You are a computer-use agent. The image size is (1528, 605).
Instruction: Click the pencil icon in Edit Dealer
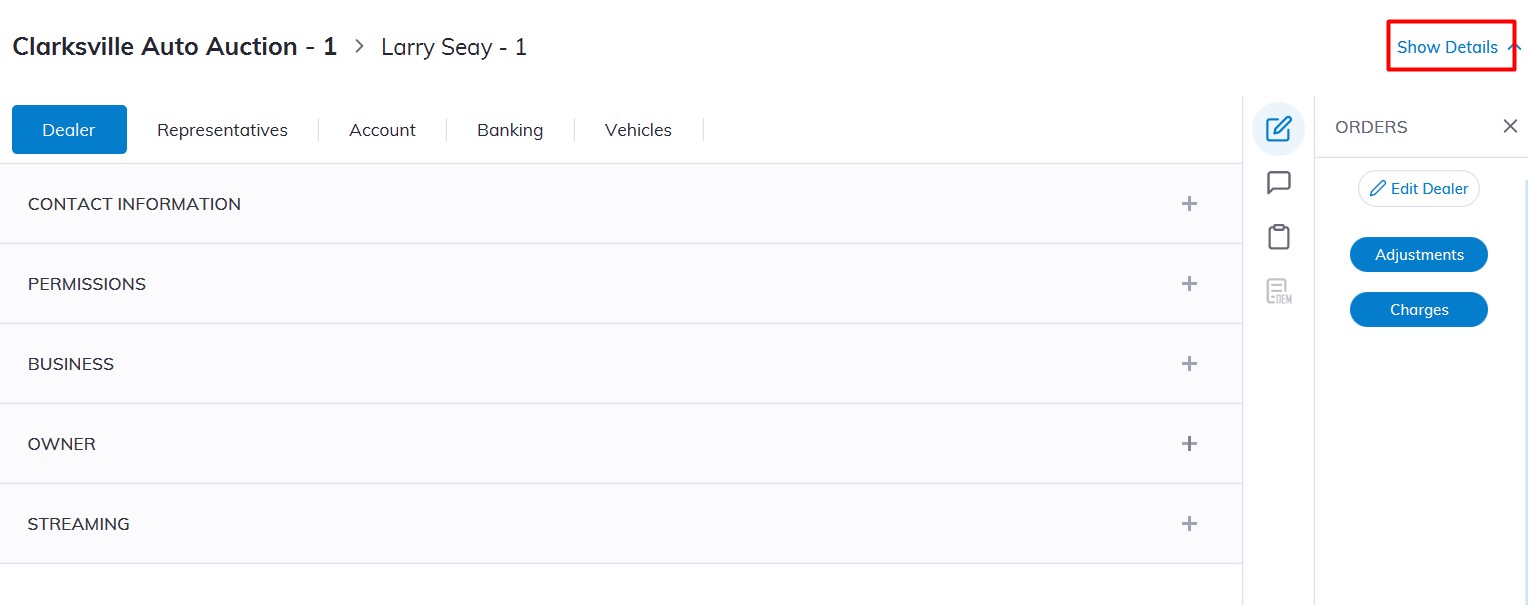click(x=1378, y=189)
